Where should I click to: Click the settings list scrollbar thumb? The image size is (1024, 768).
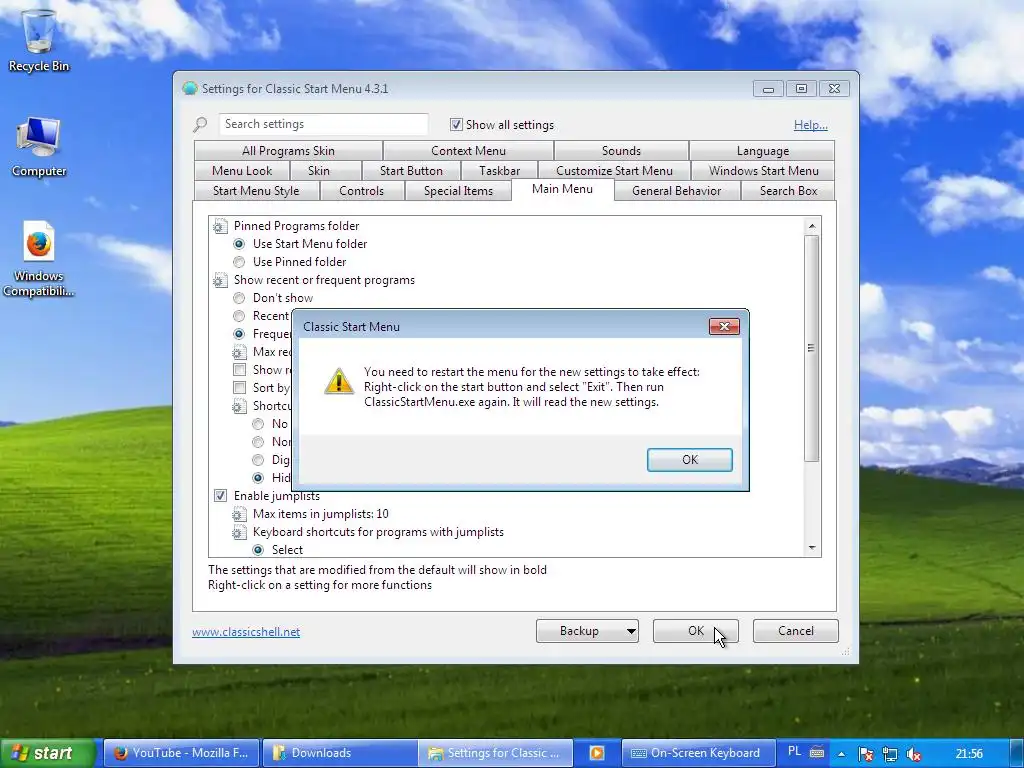pyautogui.click(x=812, y=348)
